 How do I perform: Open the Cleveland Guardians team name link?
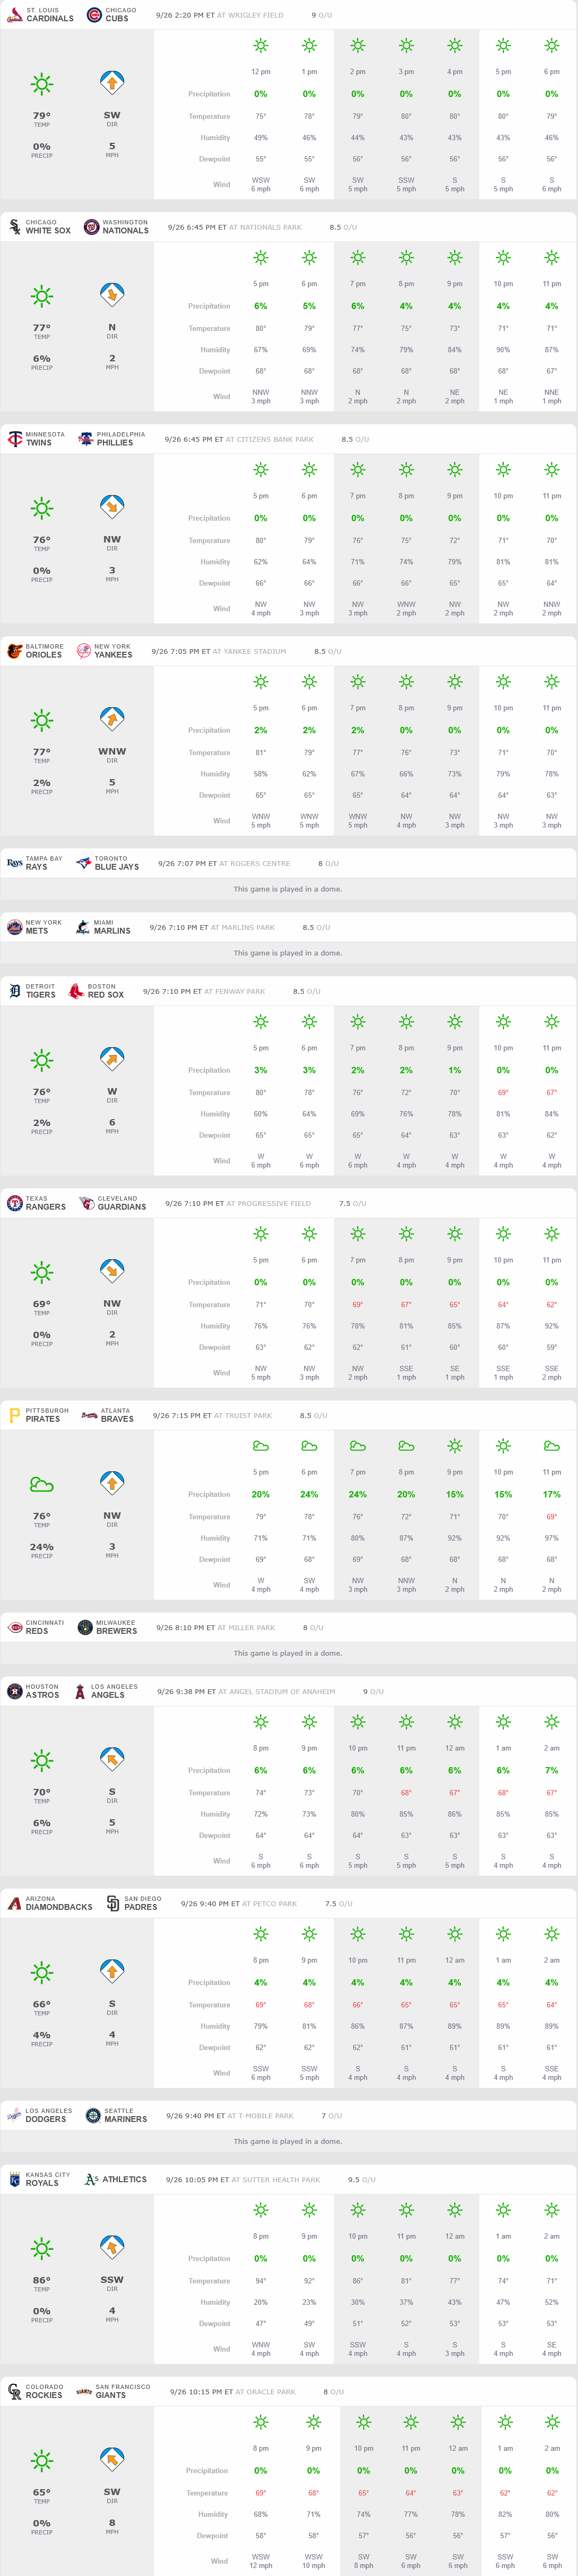point(121,1203)
